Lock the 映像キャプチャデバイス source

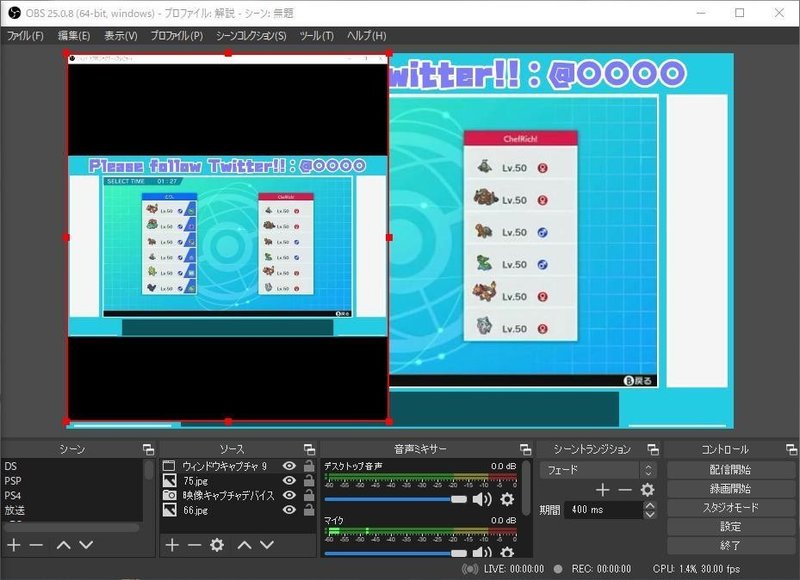pyautogui.click(x=309, y=495)
